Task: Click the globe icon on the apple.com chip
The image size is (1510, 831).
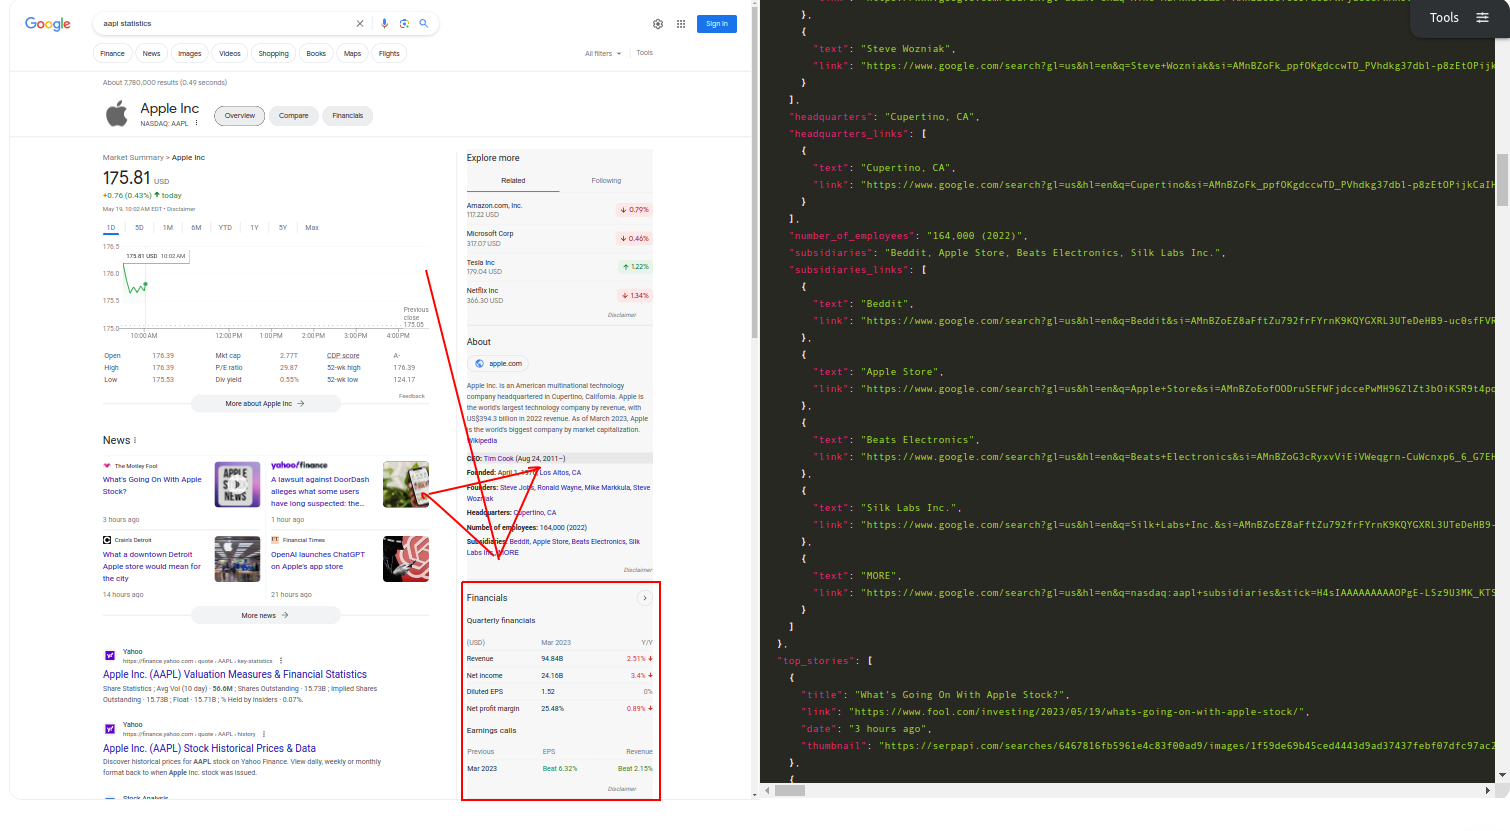Action: pos(479,363)
